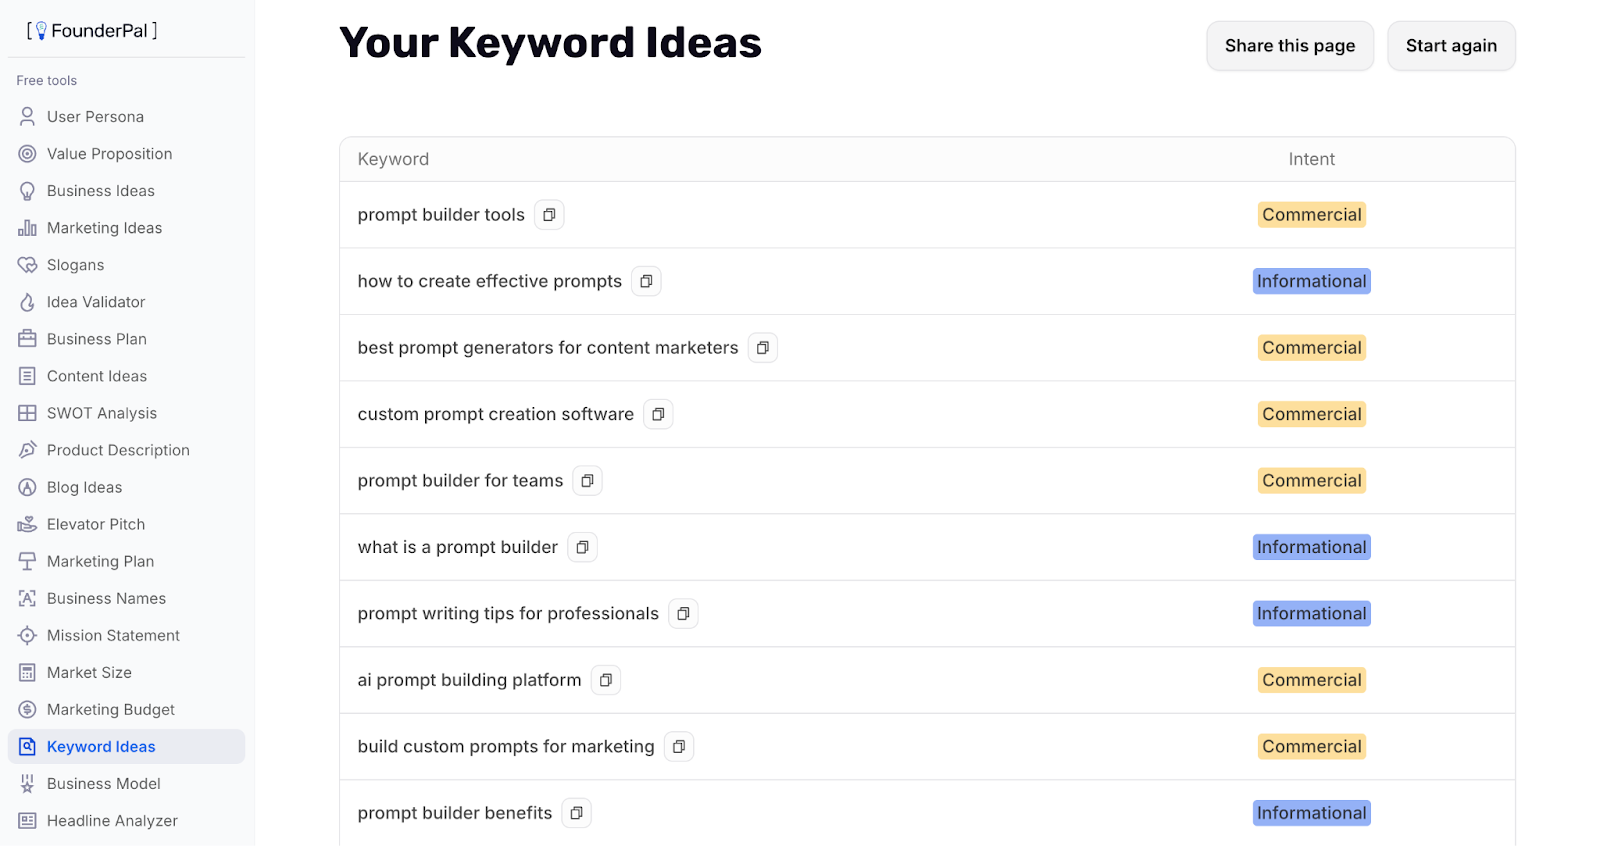Copy 'custom prompt creation software' keyword
Viewport: 1600px width, 846px height.
click(658, 414)
